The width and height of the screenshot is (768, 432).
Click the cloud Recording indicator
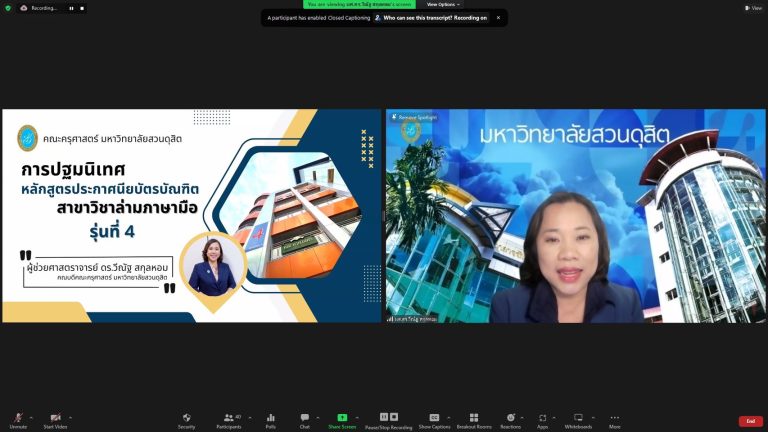[38, 8]
